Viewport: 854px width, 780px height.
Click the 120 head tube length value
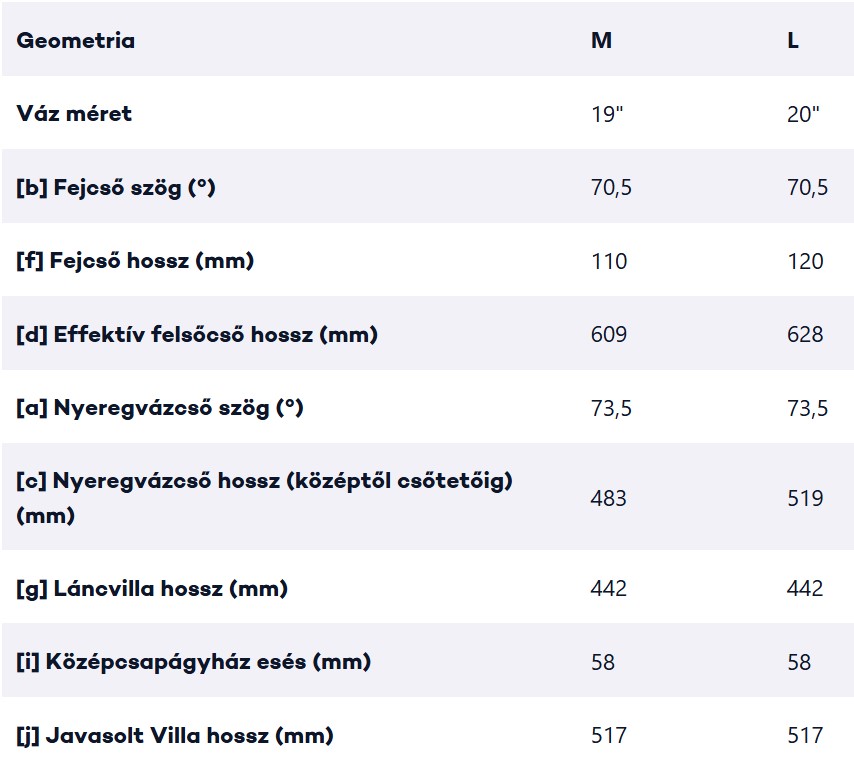click(x=805, y=261)
